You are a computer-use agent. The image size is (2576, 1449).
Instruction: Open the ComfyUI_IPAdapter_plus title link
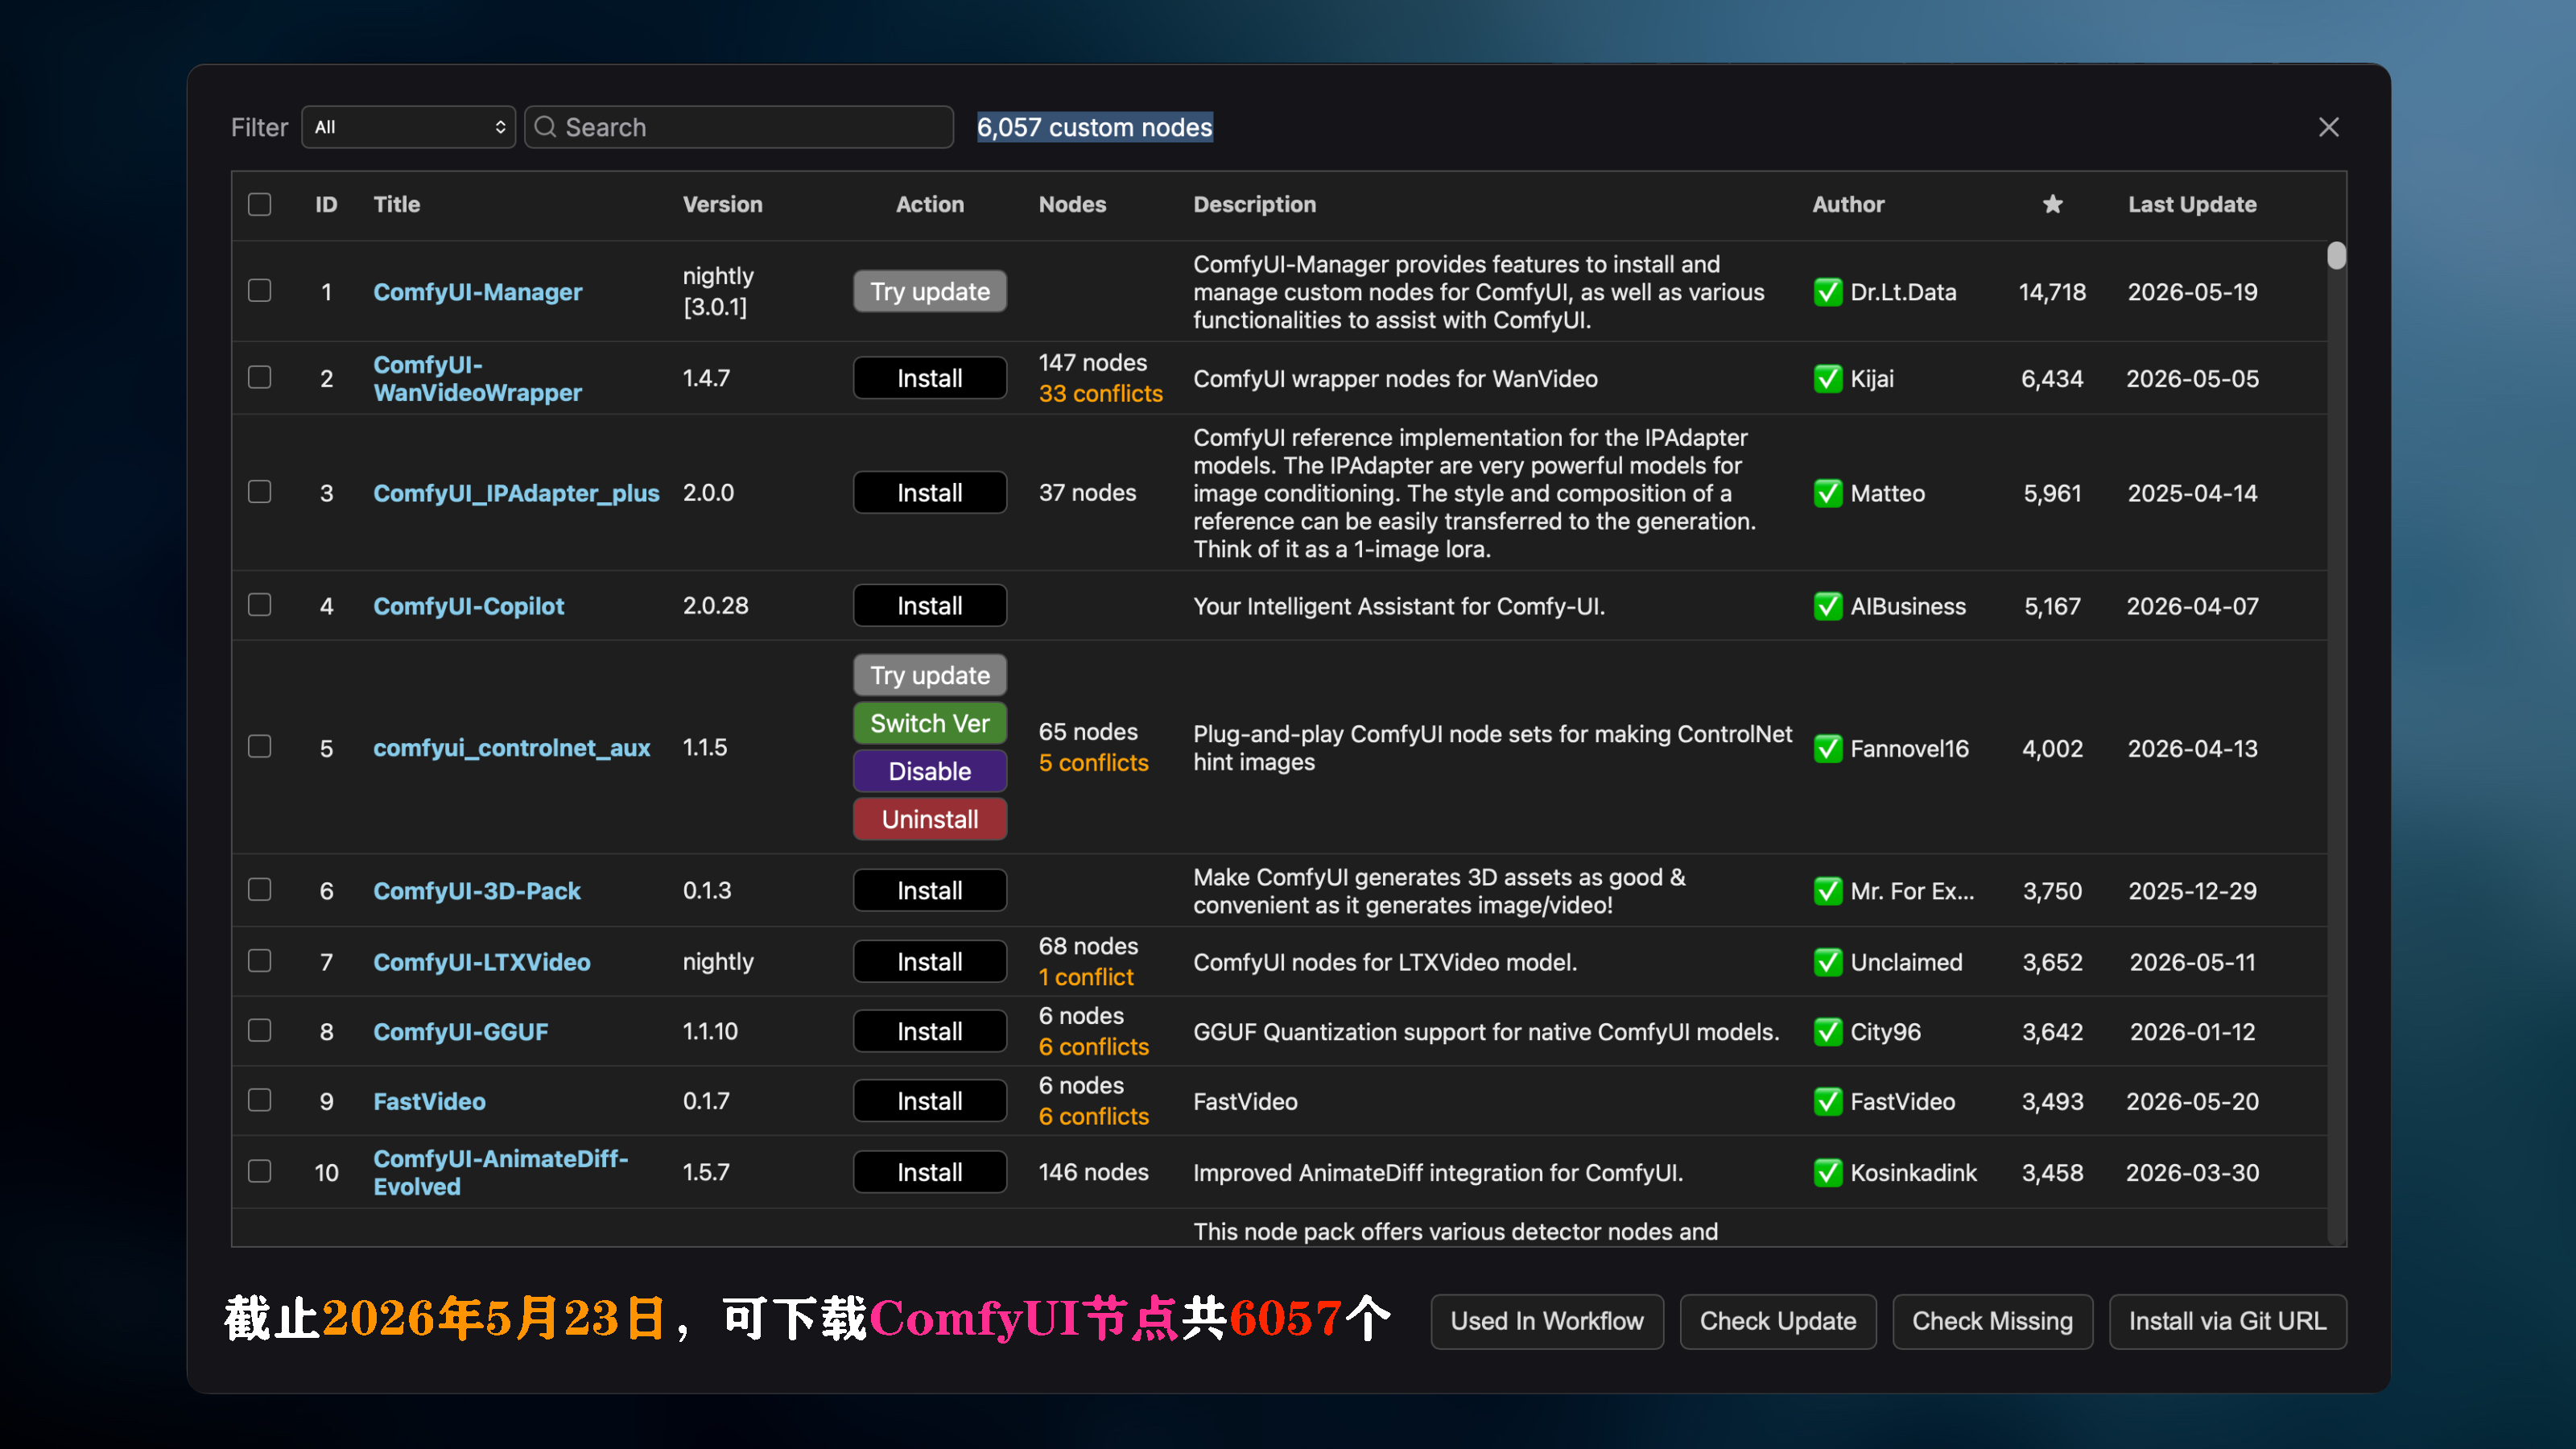pyautogui.click(x=516, y=493)
